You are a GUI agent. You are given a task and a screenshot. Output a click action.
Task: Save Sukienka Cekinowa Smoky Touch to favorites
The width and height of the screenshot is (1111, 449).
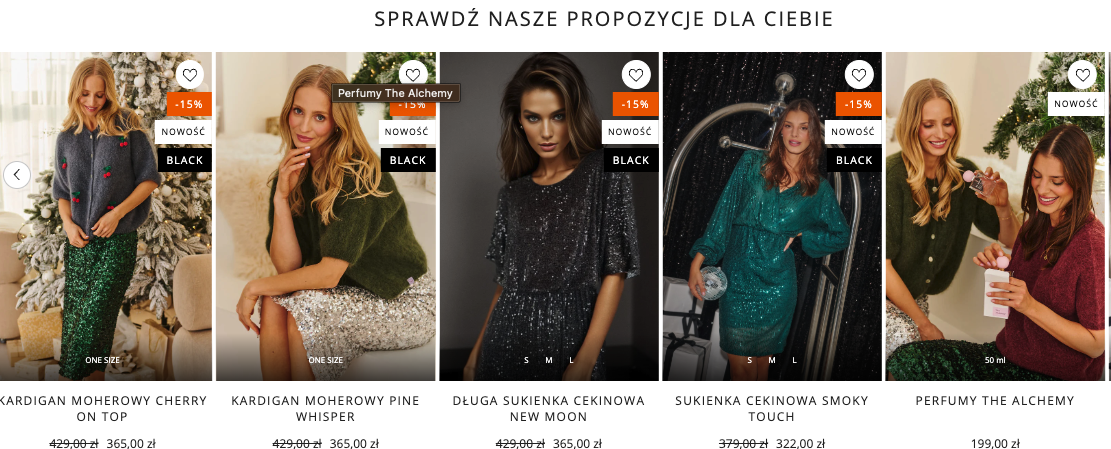tap(859, 74)
